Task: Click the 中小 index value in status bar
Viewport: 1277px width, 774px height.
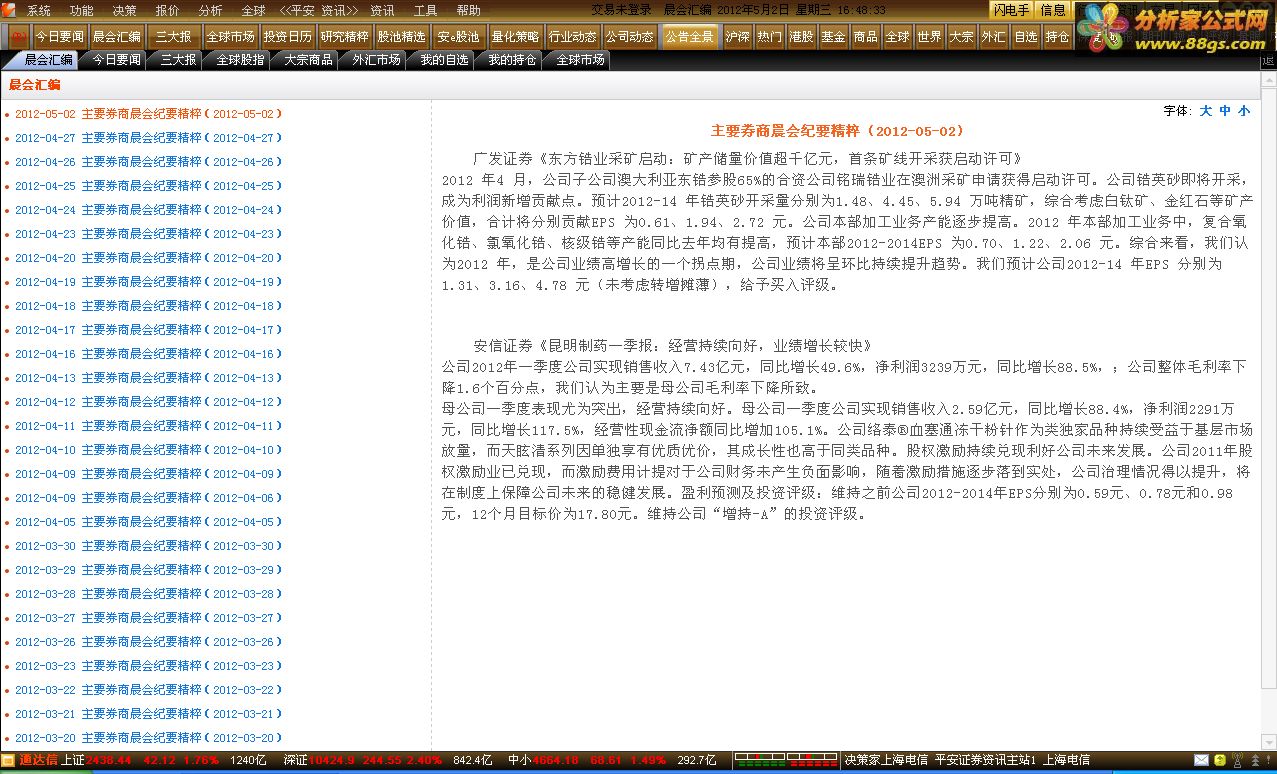Action: tap(554, 760)
